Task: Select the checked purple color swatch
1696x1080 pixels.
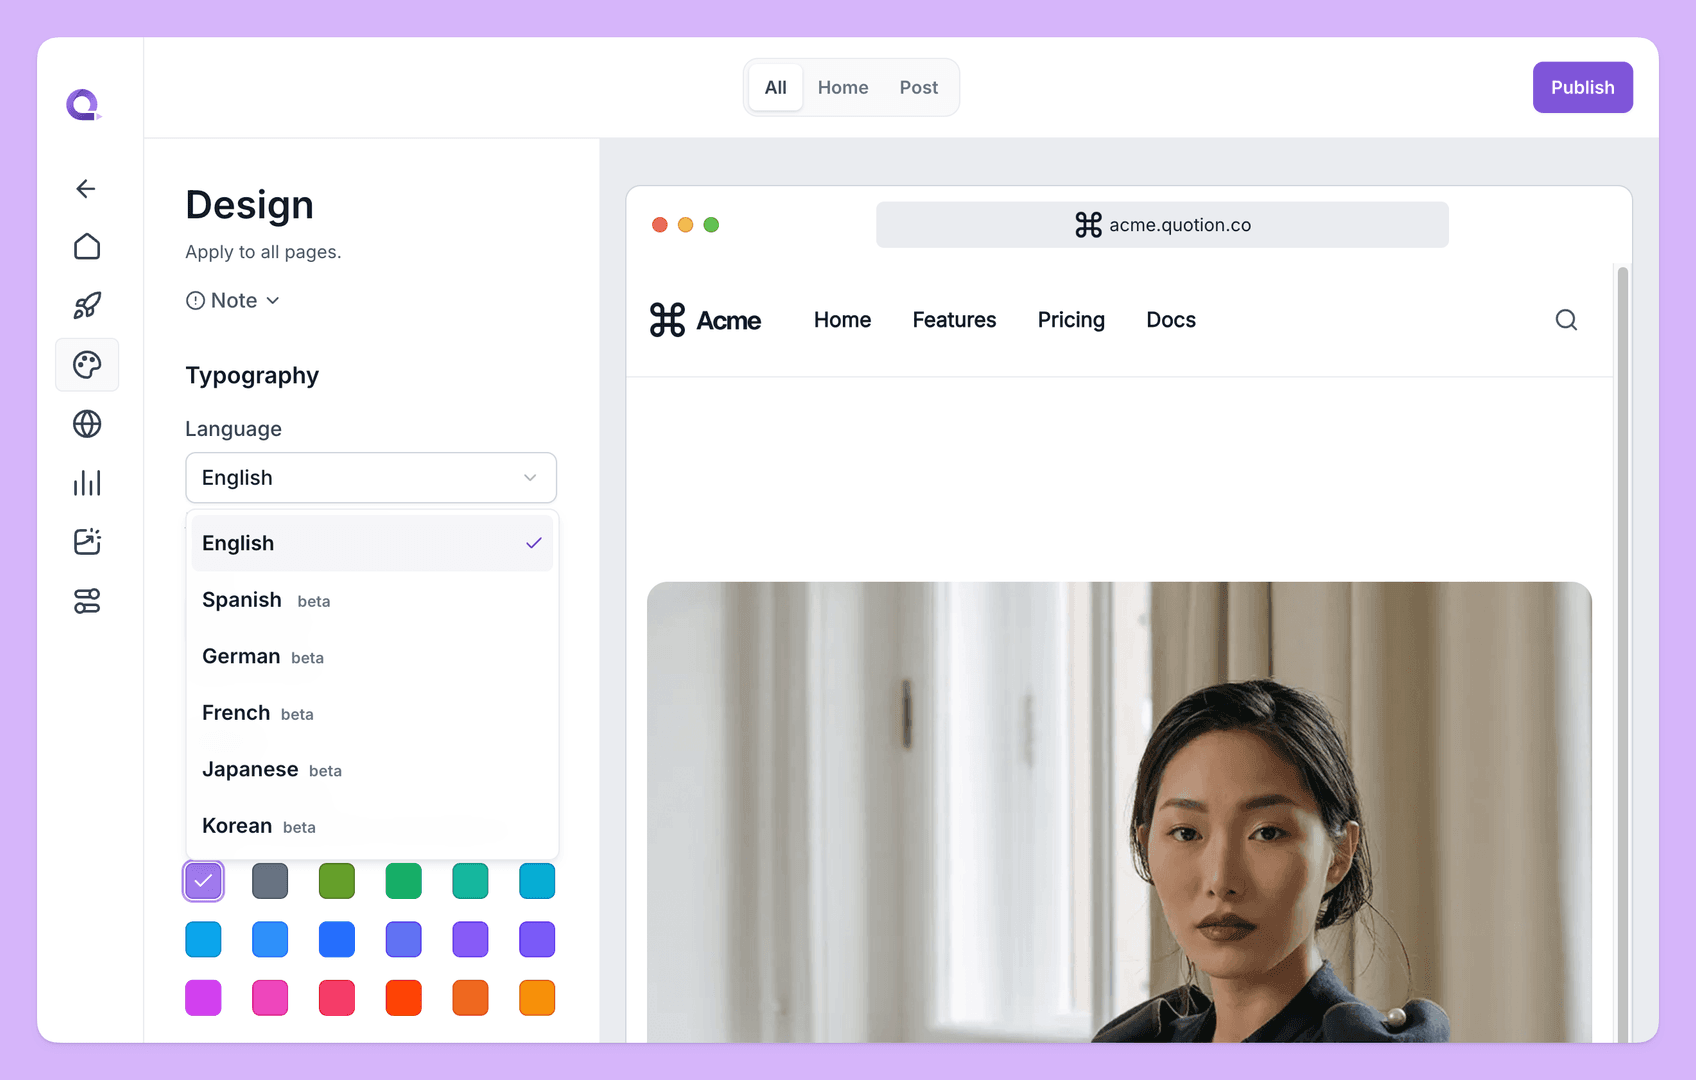Action: pos(203,881)
